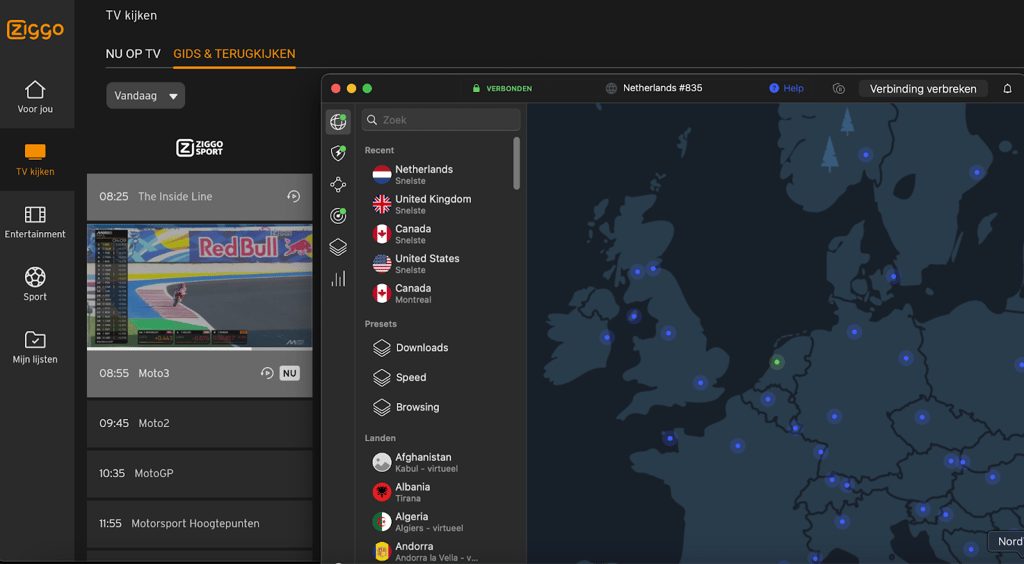Open NordVPN Meshnet icon
This screenshot has height=564, width=1024.
pos(338,185)
